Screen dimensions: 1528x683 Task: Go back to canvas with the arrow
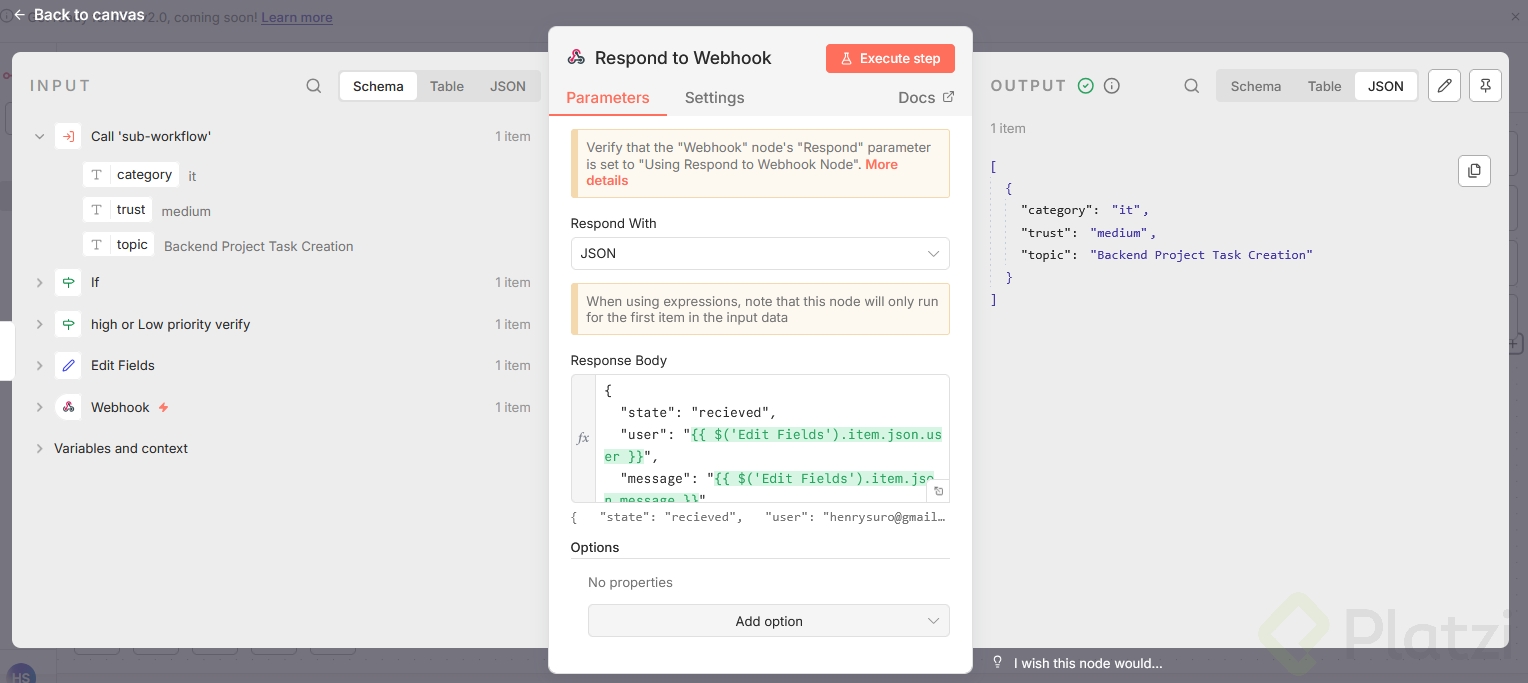pyautogui.click(x=19, y=15)
